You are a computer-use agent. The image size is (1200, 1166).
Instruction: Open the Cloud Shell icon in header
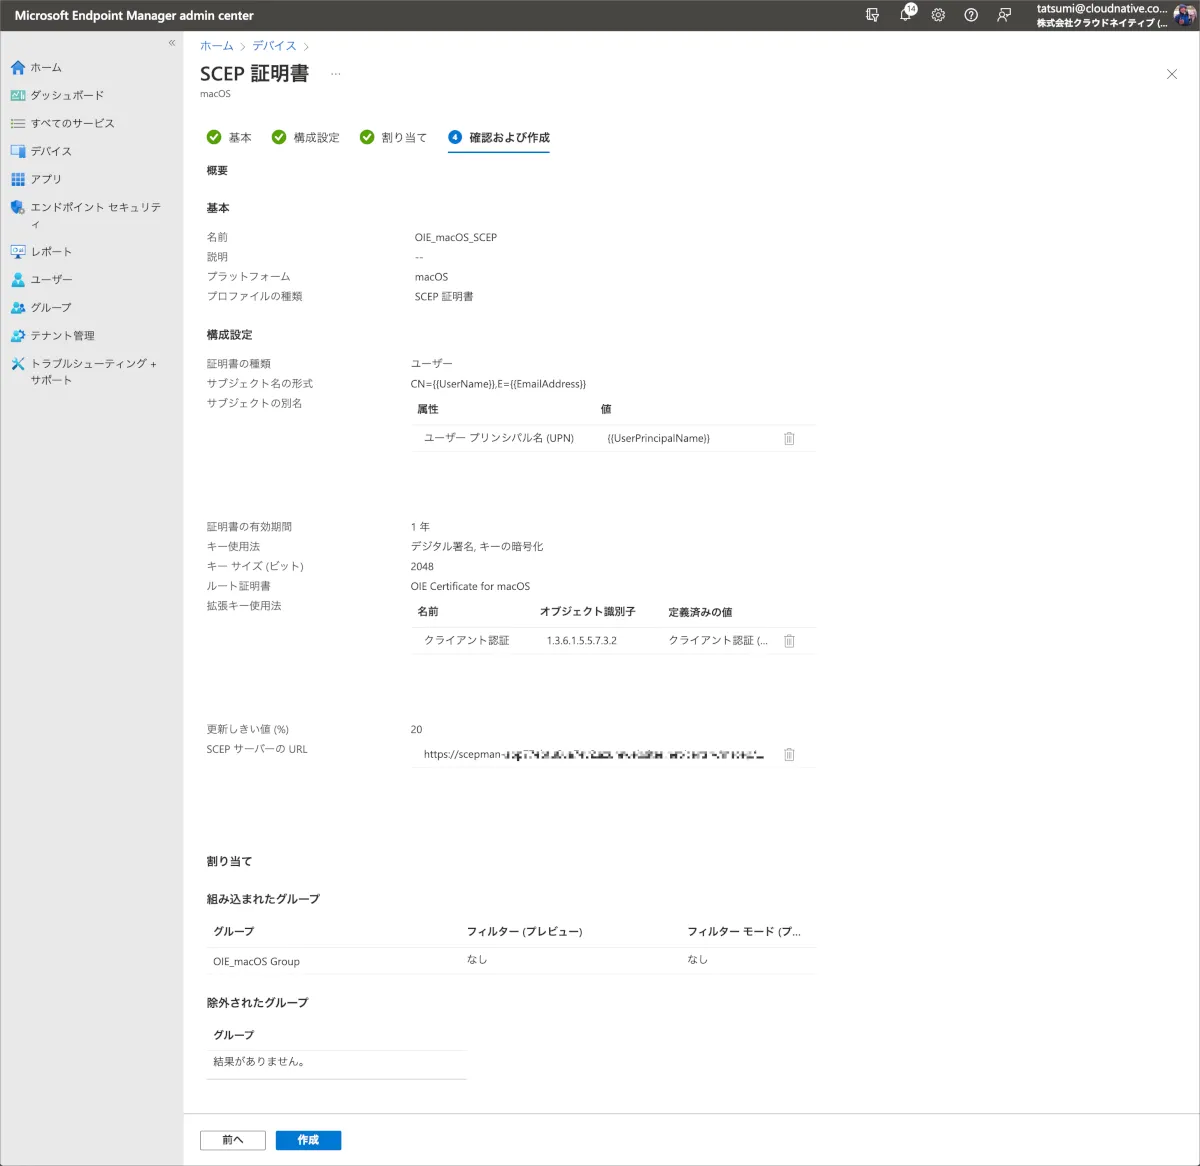872,15
